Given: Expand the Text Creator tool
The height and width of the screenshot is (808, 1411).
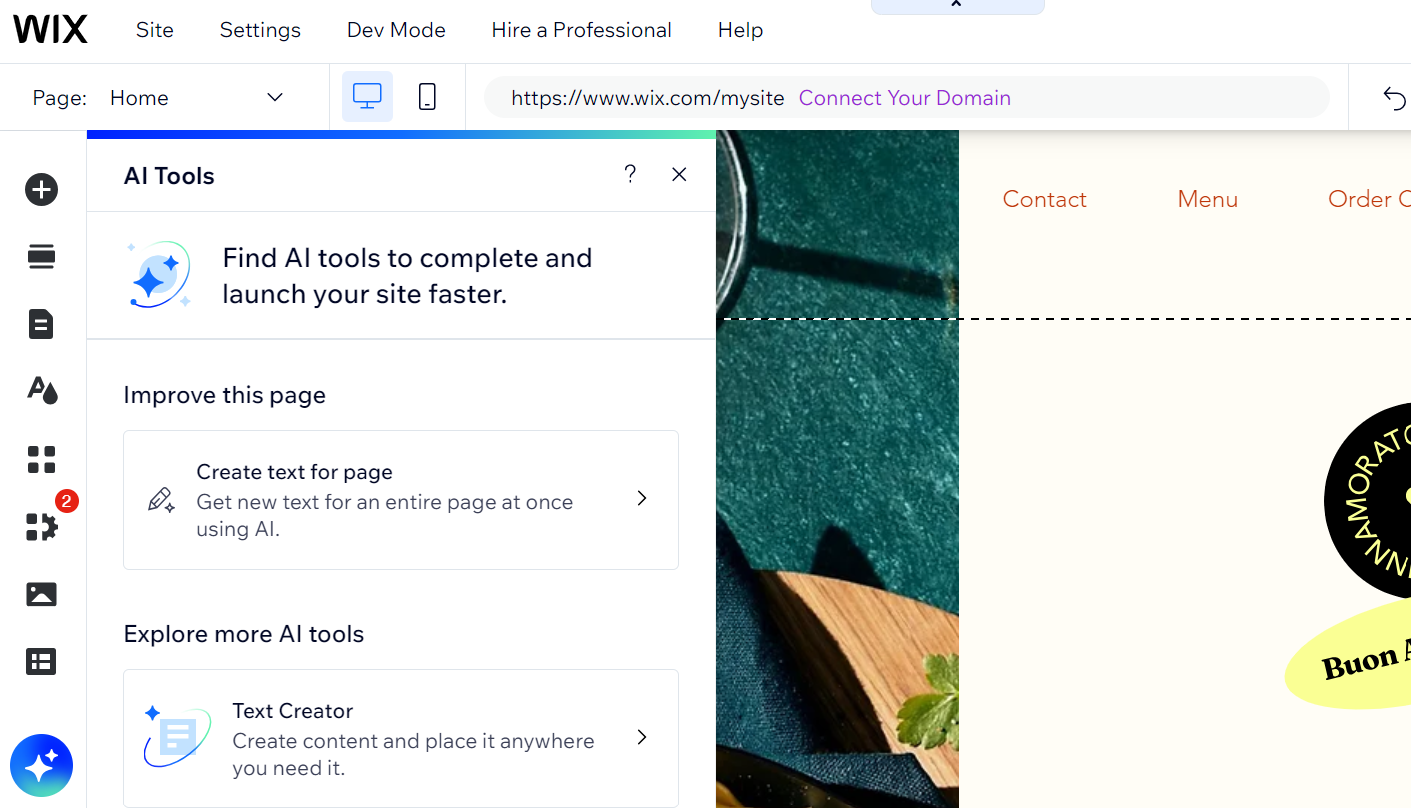Looking at the screenshot, I should tap(641, 737).
